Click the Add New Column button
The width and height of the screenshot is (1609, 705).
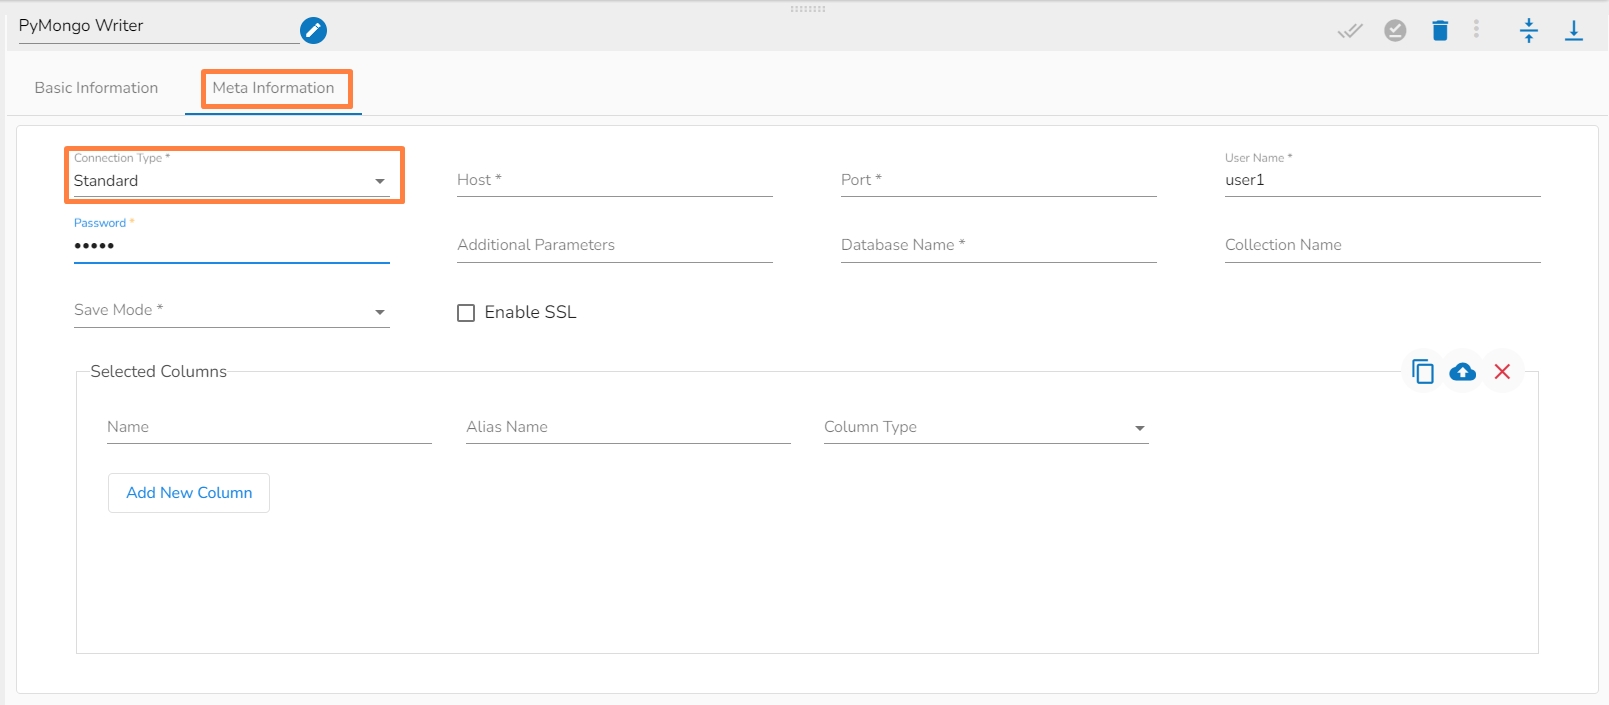189,493
